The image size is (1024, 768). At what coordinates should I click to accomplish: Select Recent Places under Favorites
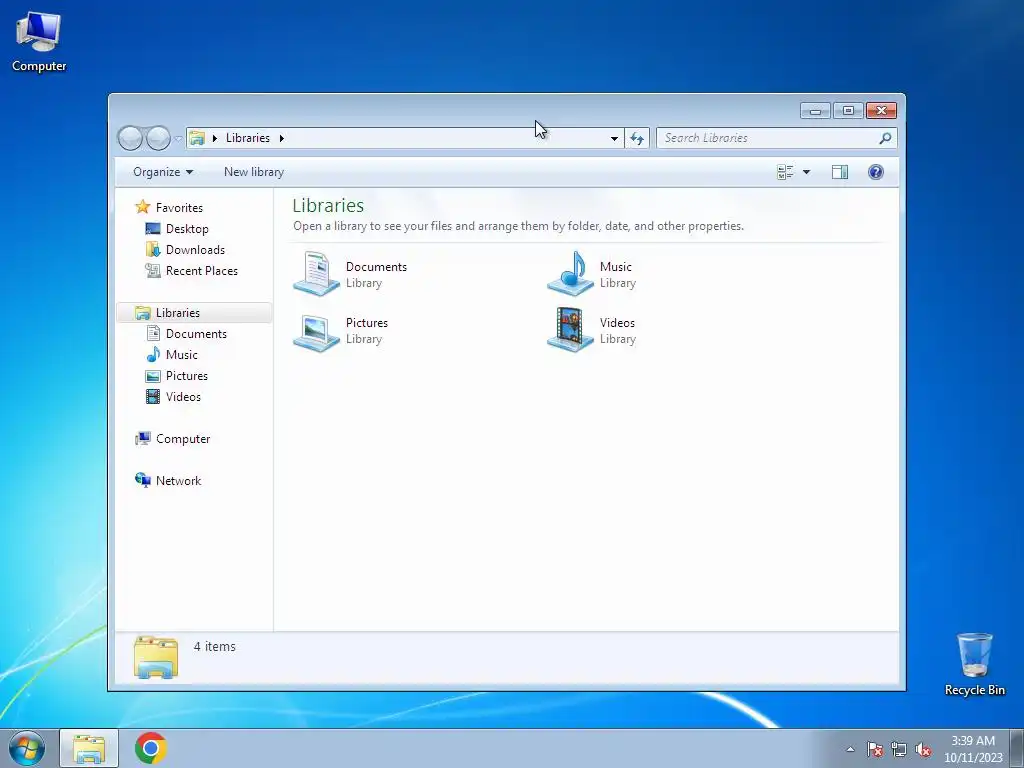point(202,270)
